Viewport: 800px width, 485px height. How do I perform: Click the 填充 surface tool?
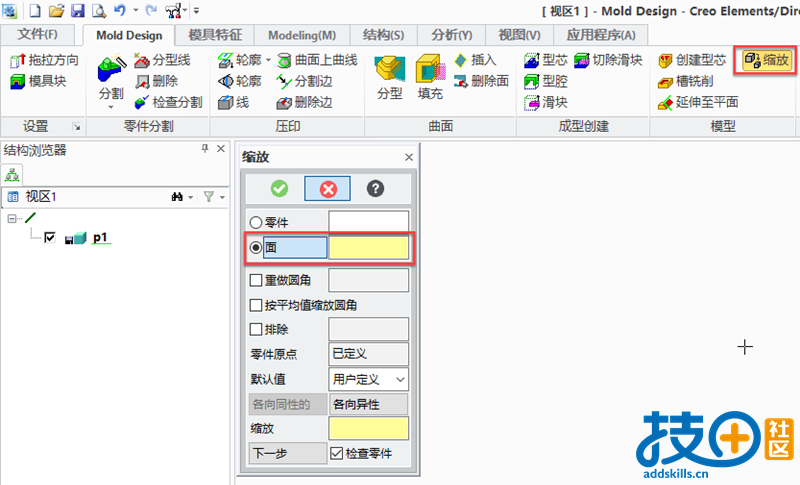430,78
